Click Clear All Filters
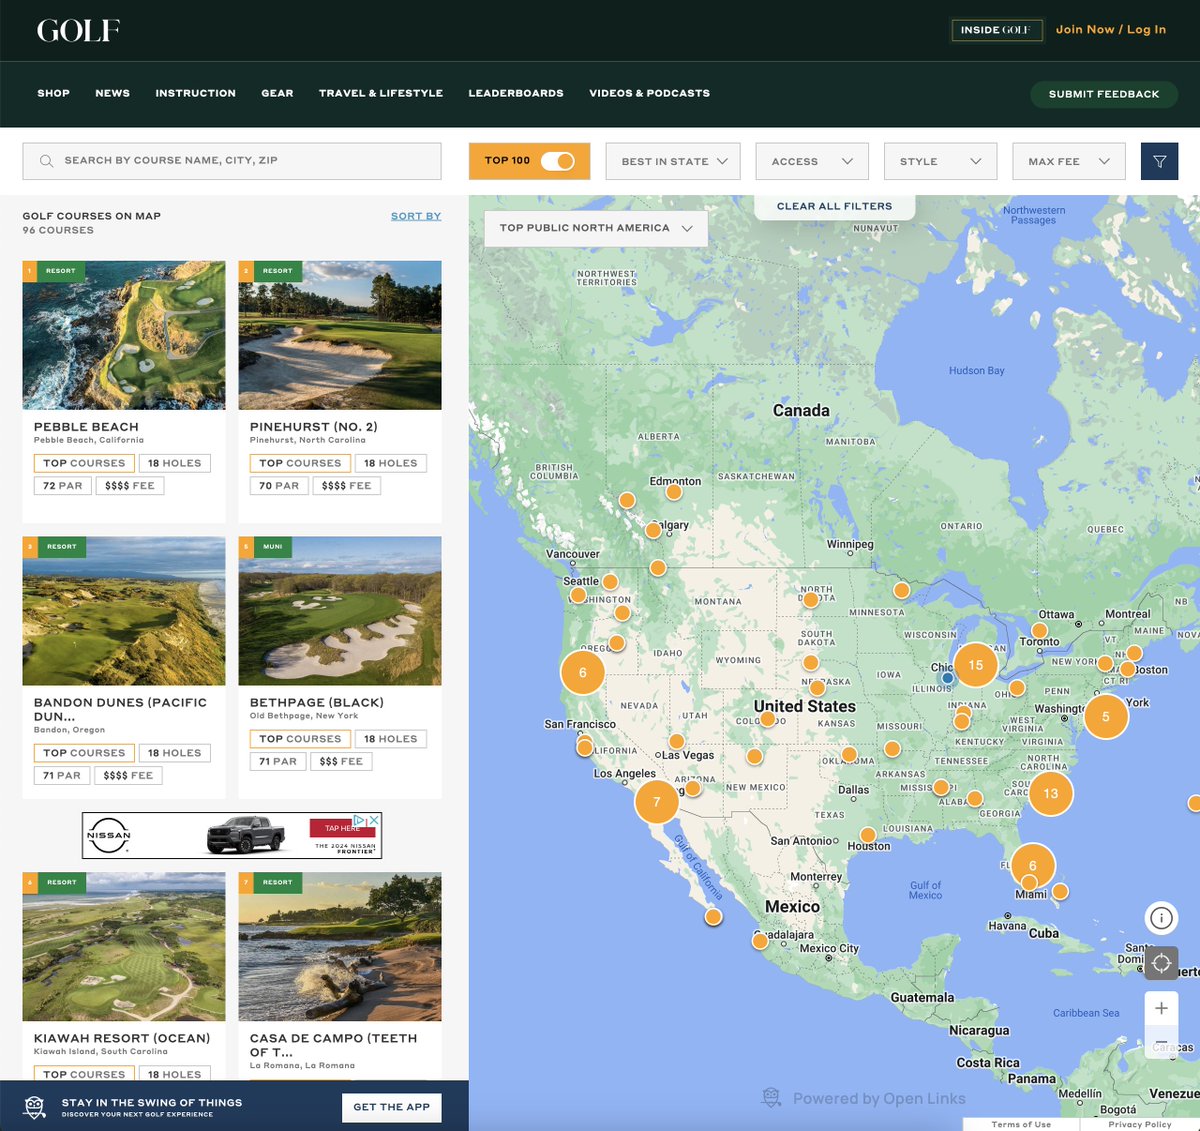The image size is (1200, 1131). pyautogui.click(x=834, y=206)
